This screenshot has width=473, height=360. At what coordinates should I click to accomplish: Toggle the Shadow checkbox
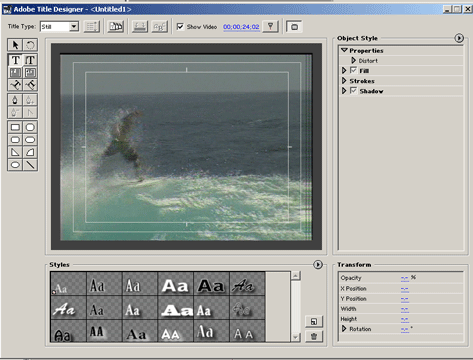coord(353,91)
